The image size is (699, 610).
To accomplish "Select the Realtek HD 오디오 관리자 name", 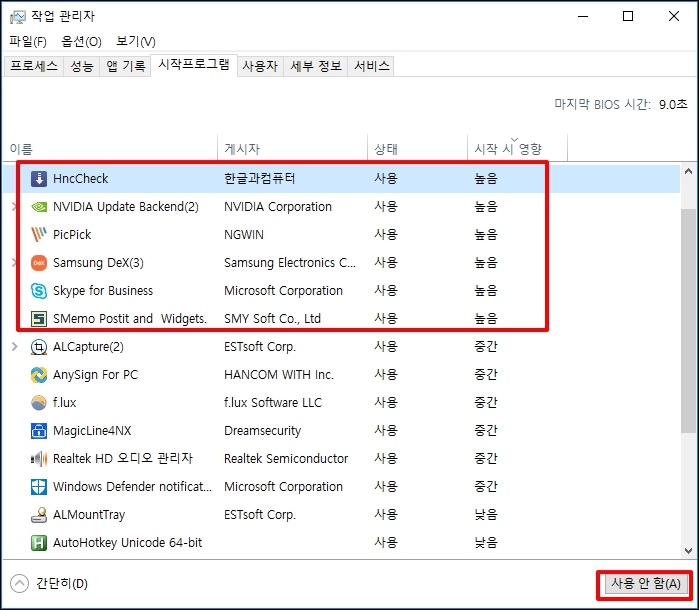I will point(123,459).
